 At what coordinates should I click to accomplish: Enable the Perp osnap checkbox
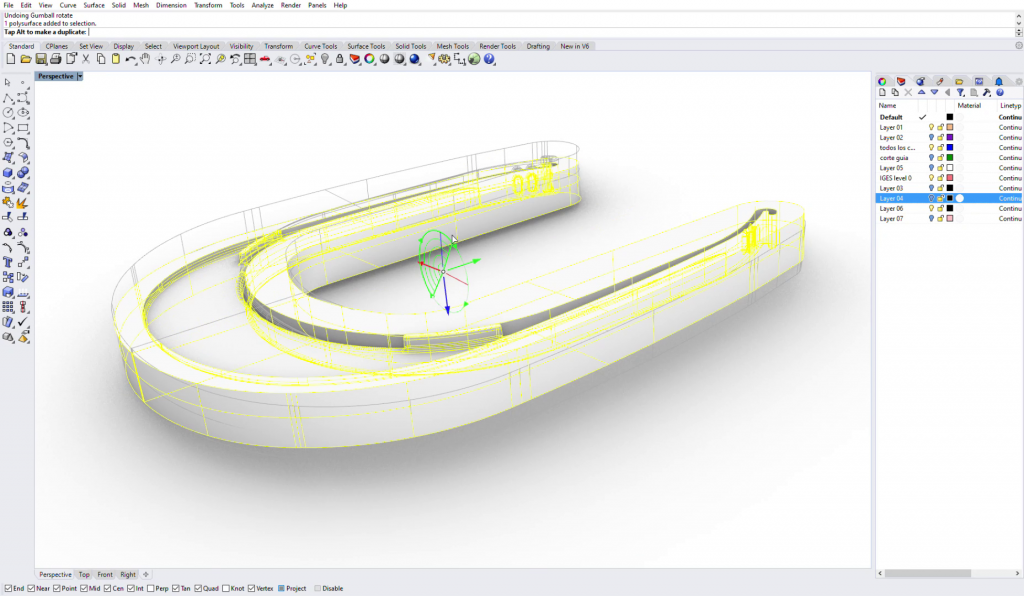click(152, 588)
